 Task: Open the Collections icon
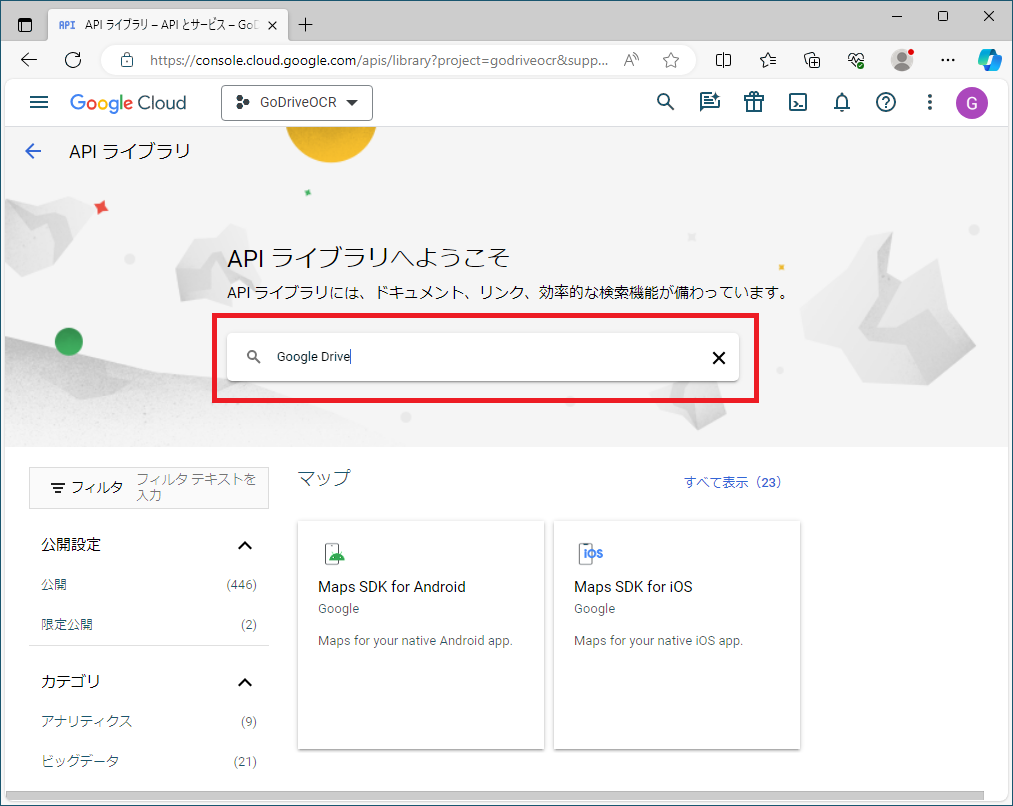pyautogui.click(x=811, y=60)
